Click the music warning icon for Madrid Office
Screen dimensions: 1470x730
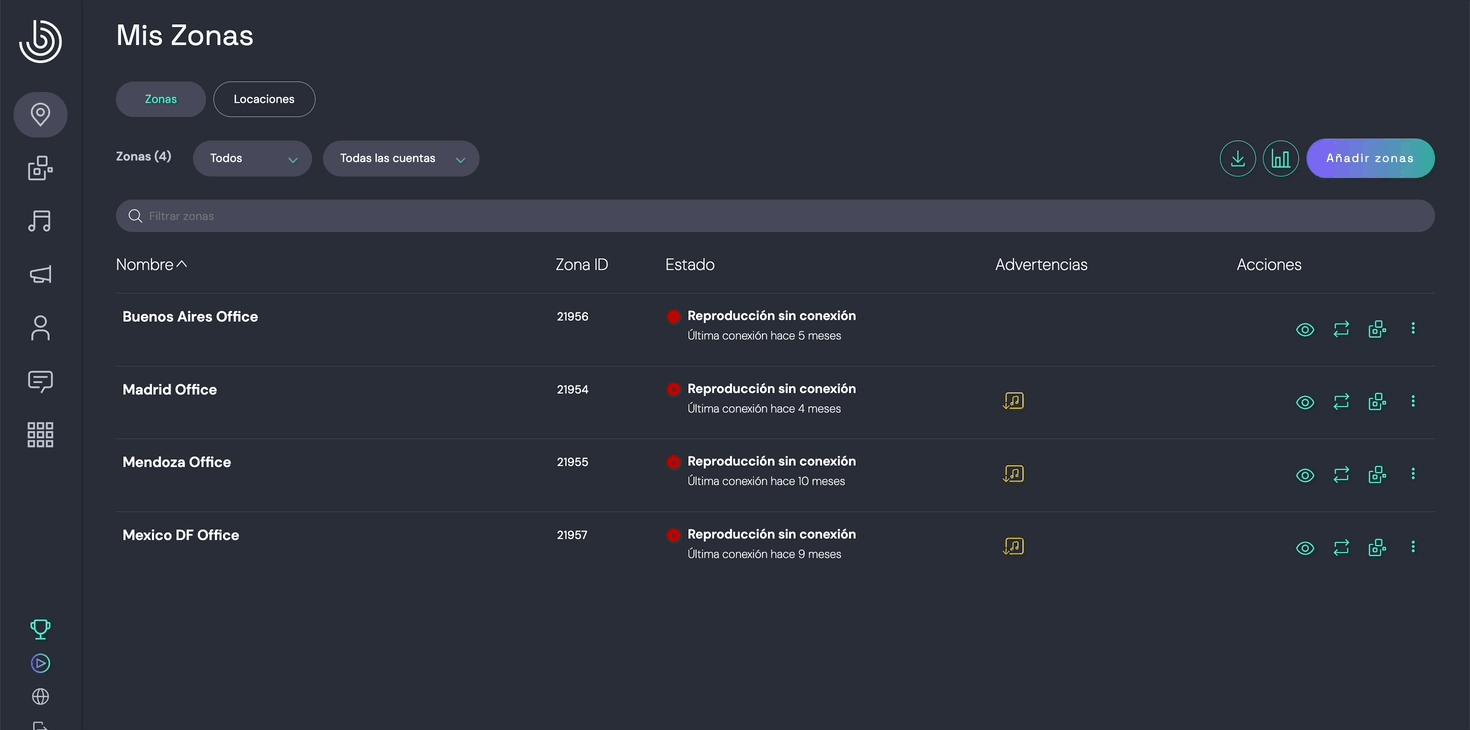1013,401
